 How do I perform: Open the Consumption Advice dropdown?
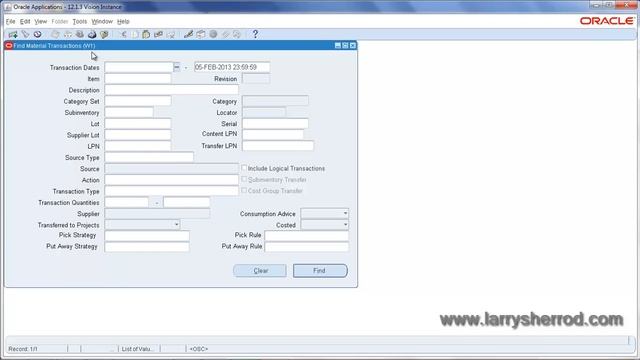coord(325,213)
